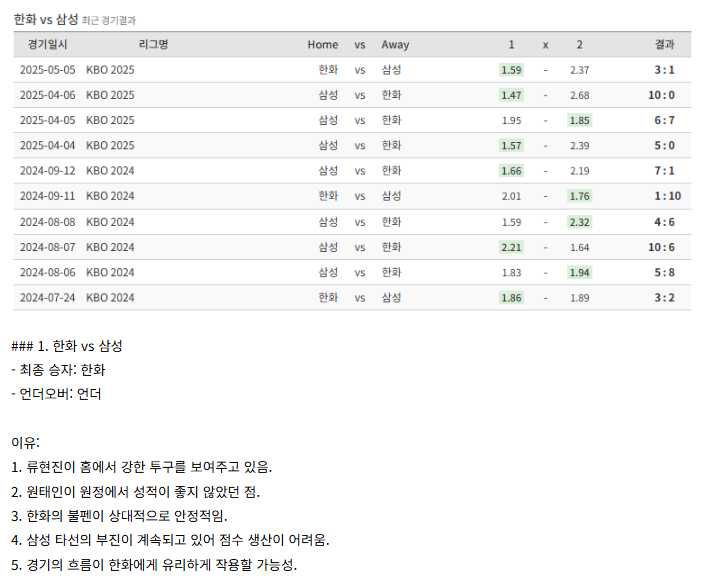Click the 결과 column header
This screenshot has height=586, width=708.
pos(665,45)
